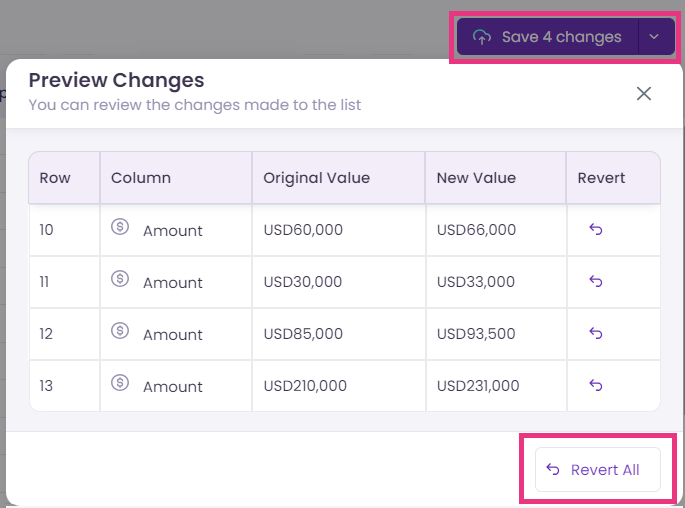Click the Save 4 changes button
This screenshot has width=685, height=508.
(x=547, y=37)
